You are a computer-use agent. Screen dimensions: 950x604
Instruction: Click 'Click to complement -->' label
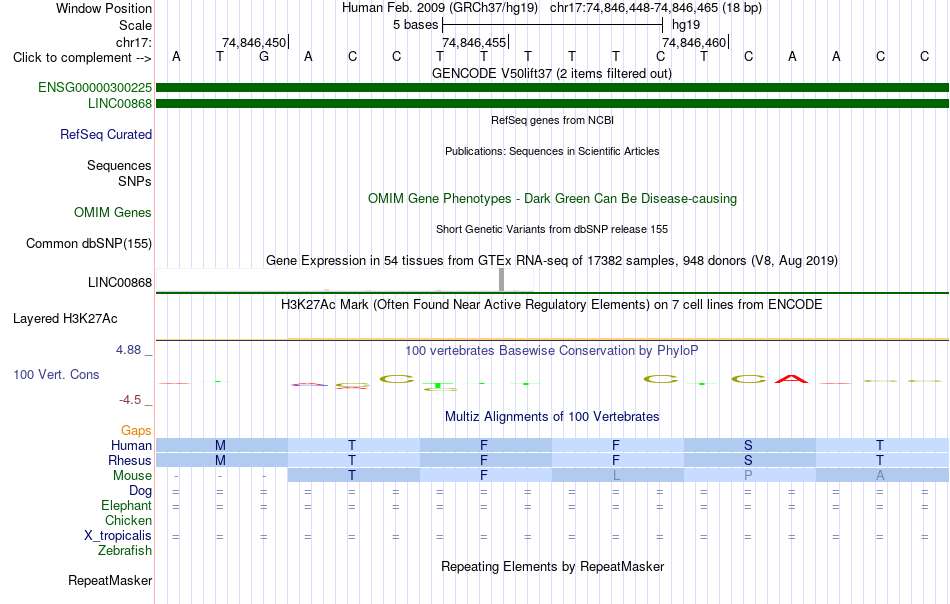(x=82, y=58)
